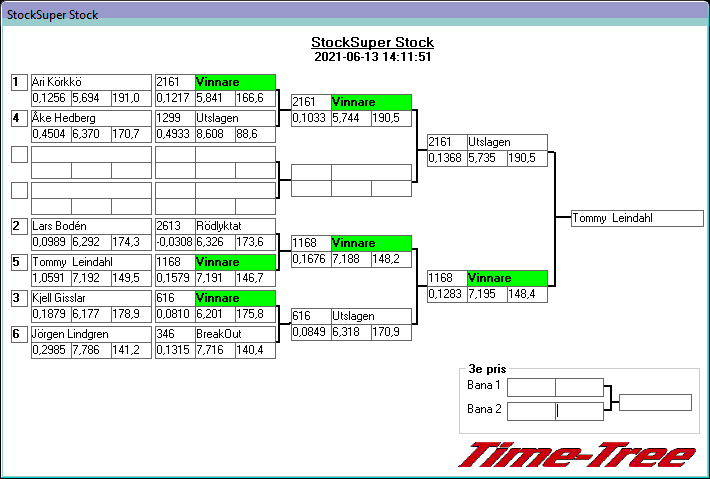Select the Ari Körkkö name field
This screenshot has height=479, width=710.
(90, 82)
